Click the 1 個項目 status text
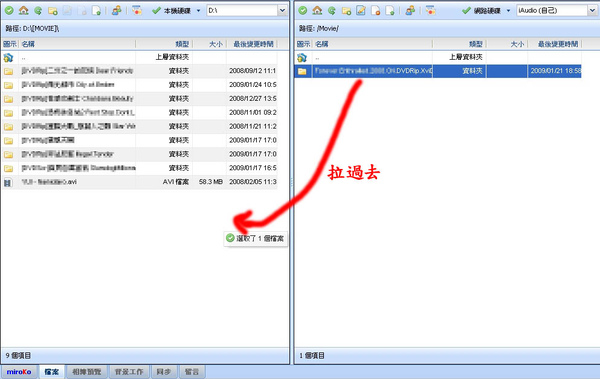The width and height of the screenshot is (600, 379). click(311, 356)
